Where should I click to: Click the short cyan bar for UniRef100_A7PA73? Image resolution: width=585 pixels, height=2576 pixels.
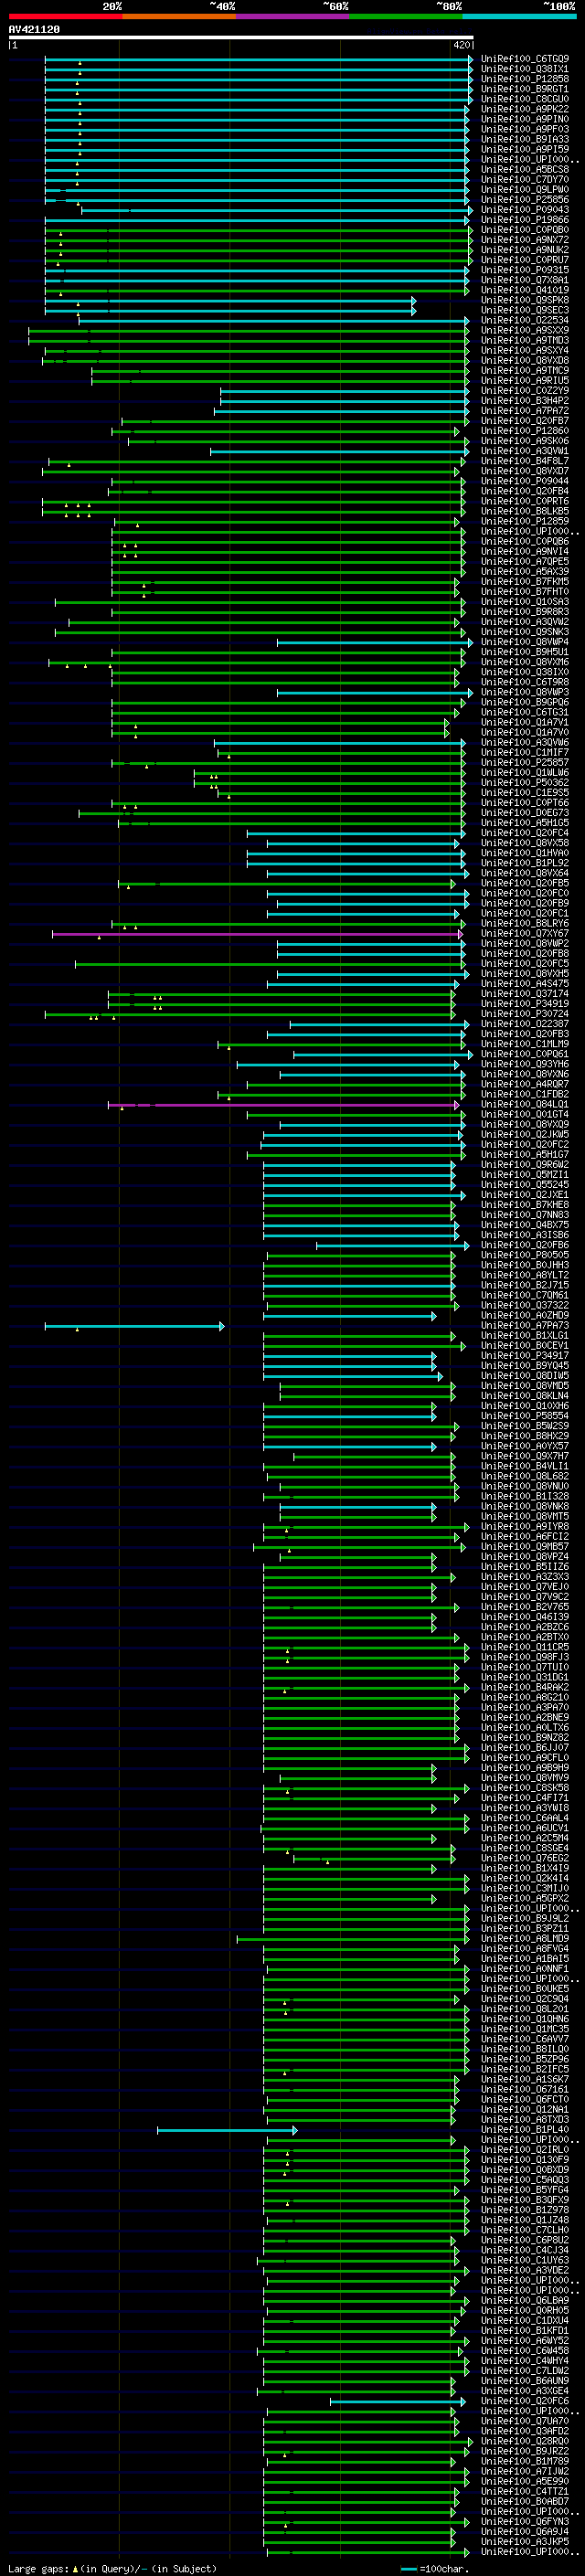tap(135, 1326)
